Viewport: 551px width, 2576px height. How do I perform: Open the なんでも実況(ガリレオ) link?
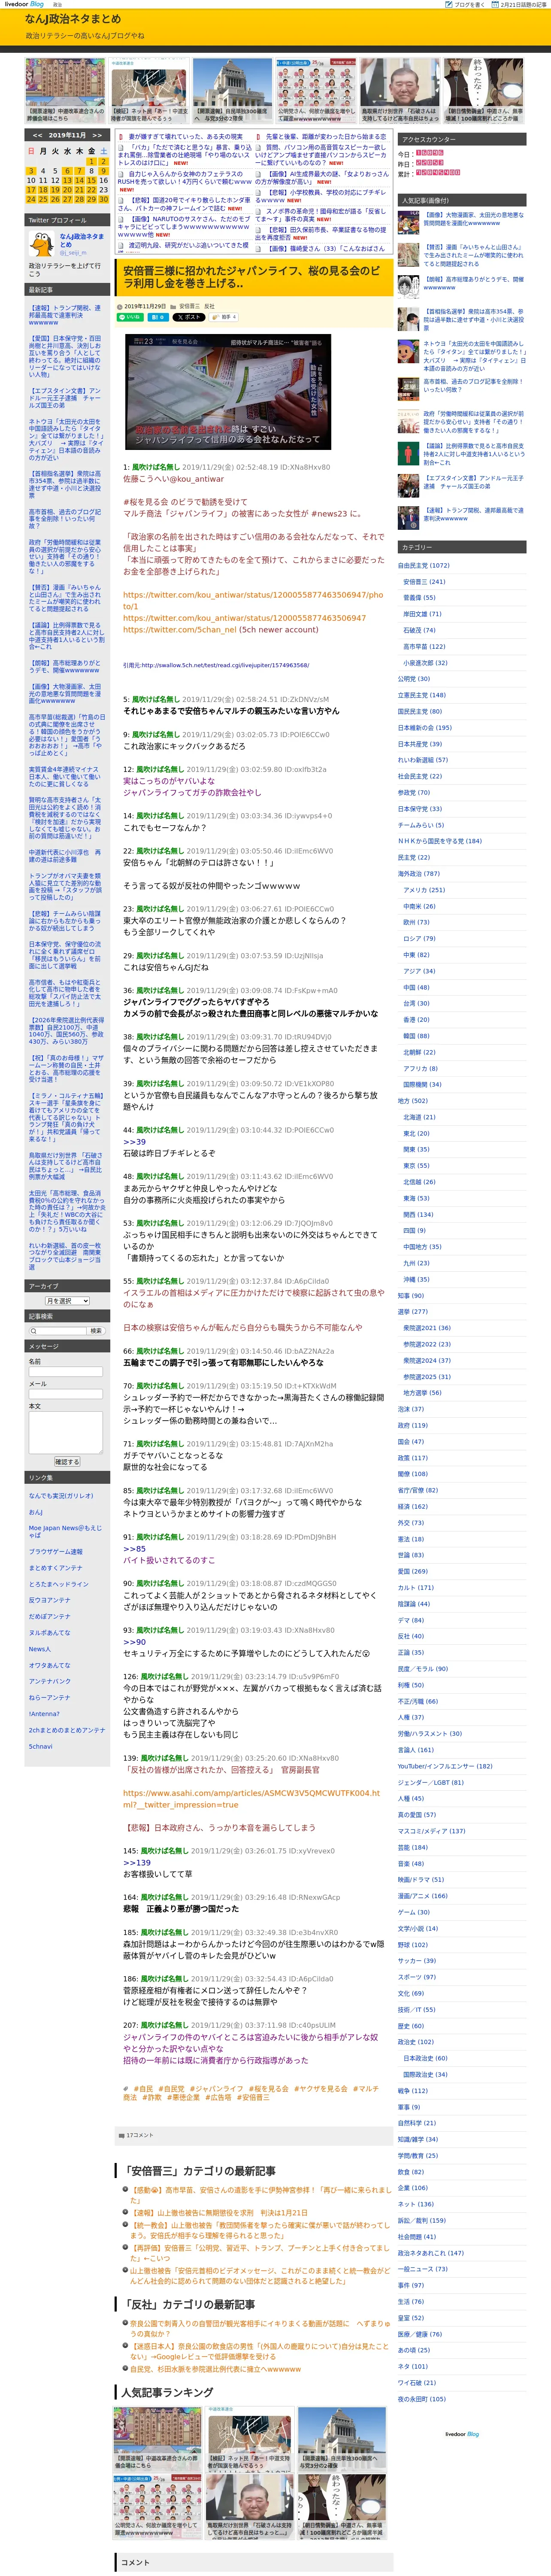[x=62, y=1496]
